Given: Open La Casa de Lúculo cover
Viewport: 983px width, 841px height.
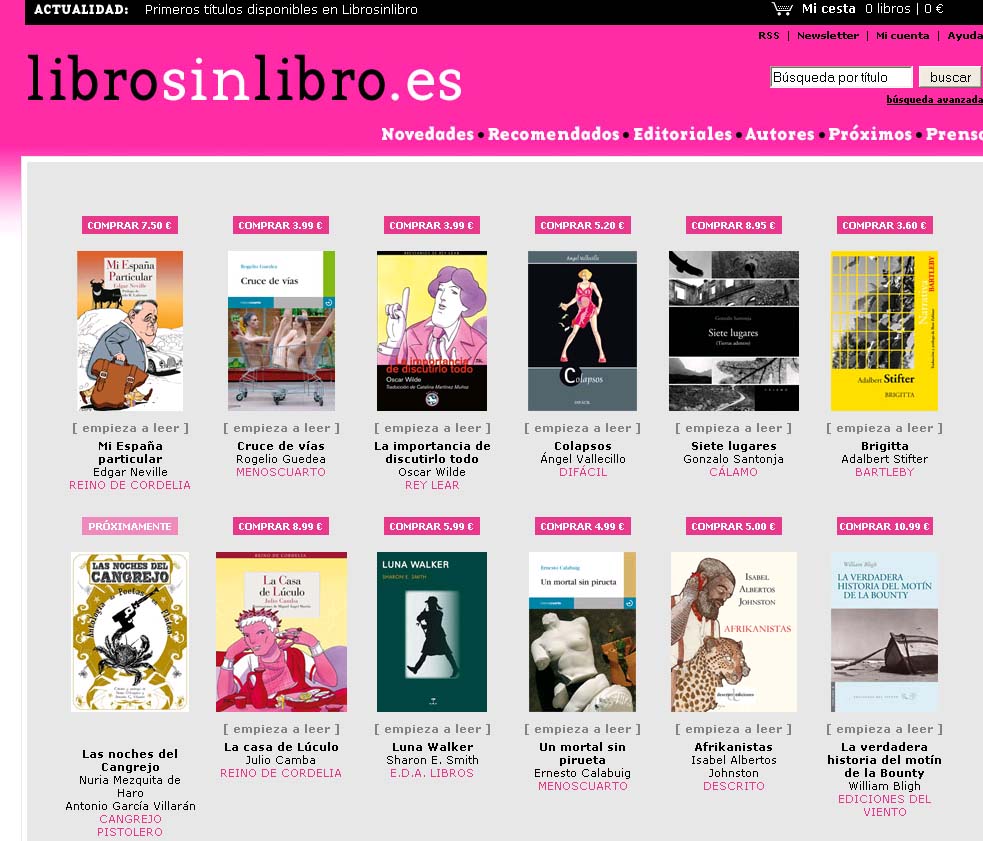Looking at the screenshot, I should (x=281, y=632).
